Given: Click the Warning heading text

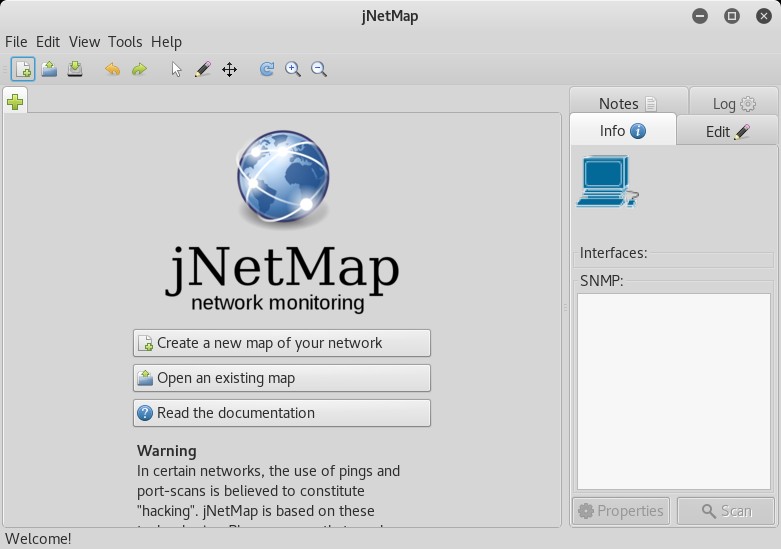Looking at the screenshot, I should pos(166,451).
